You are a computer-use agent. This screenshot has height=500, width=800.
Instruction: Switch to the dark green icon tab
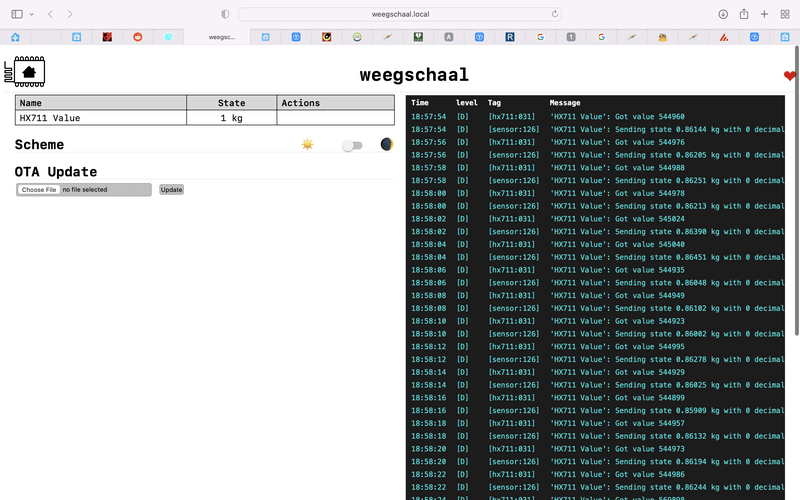pyautogui.click(x=418, y=37)
